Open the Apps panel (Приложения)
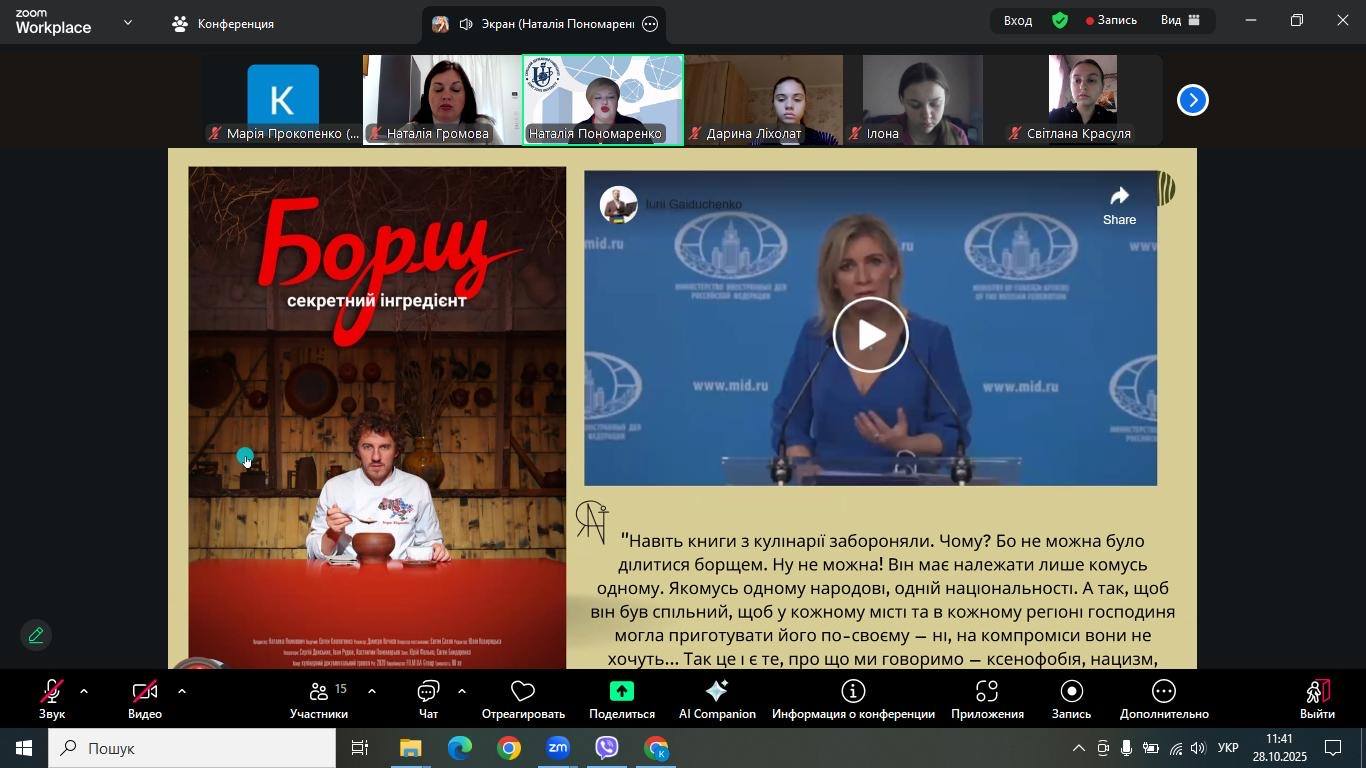This screenshot has height=768, width=1366. pos(986,699)
